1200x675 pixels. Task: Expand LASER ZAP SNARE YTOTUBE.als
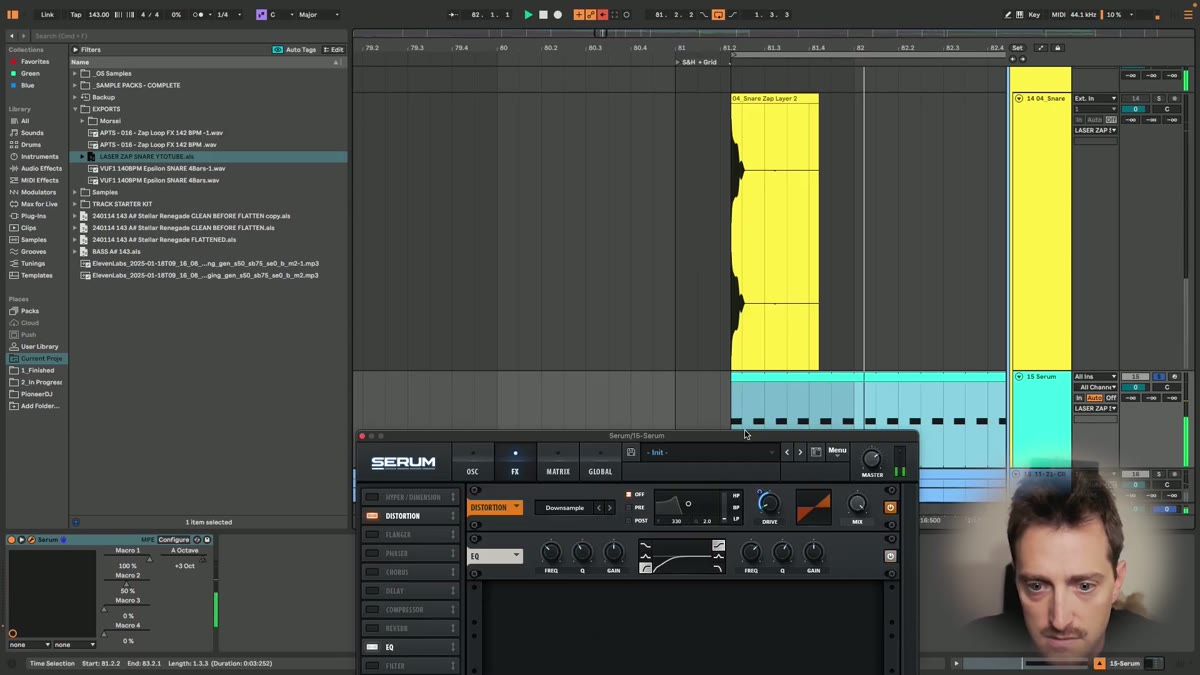(83, 157)
